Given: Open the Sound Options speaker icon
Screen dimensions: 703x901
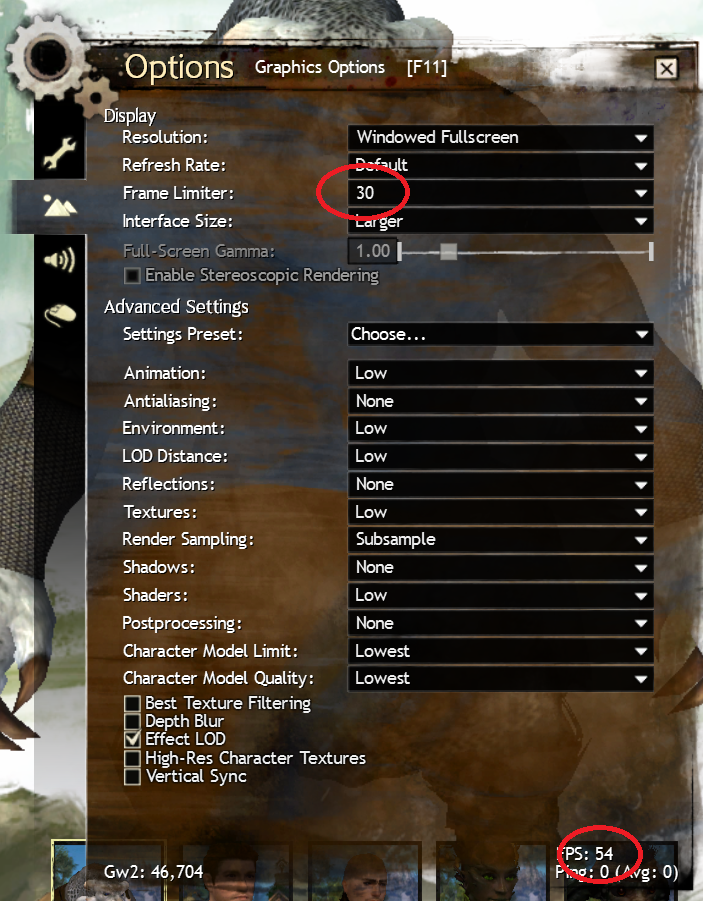Looking at the screenshot, I should click(59, 260).
